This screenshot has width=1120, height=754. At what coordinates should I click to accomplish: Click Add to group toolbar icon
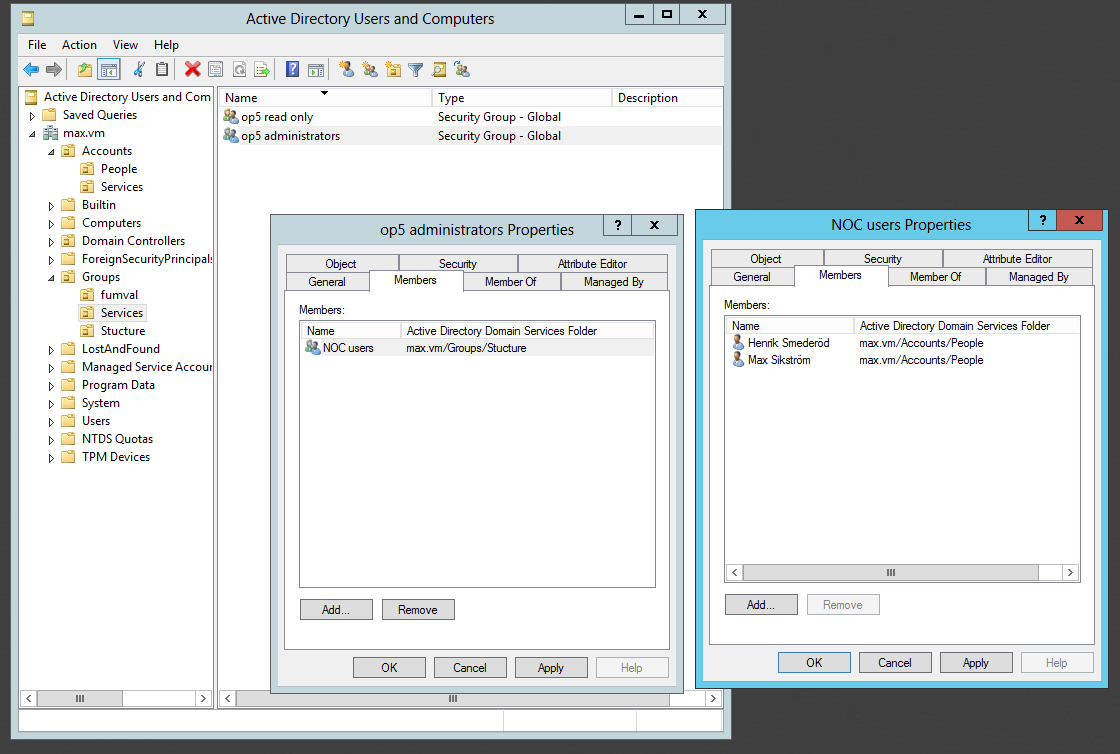tap(462, 69)
